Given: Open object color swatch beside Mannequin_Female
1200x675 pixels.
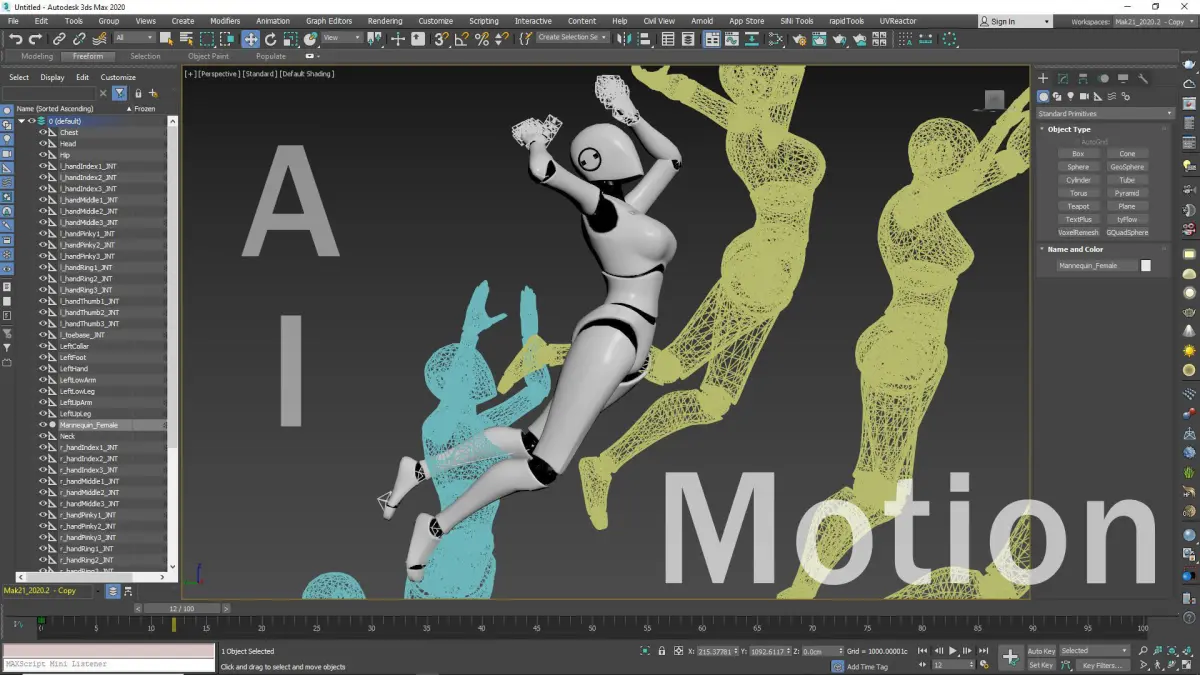Looking at the screenshot, I should pos(1146,266).
